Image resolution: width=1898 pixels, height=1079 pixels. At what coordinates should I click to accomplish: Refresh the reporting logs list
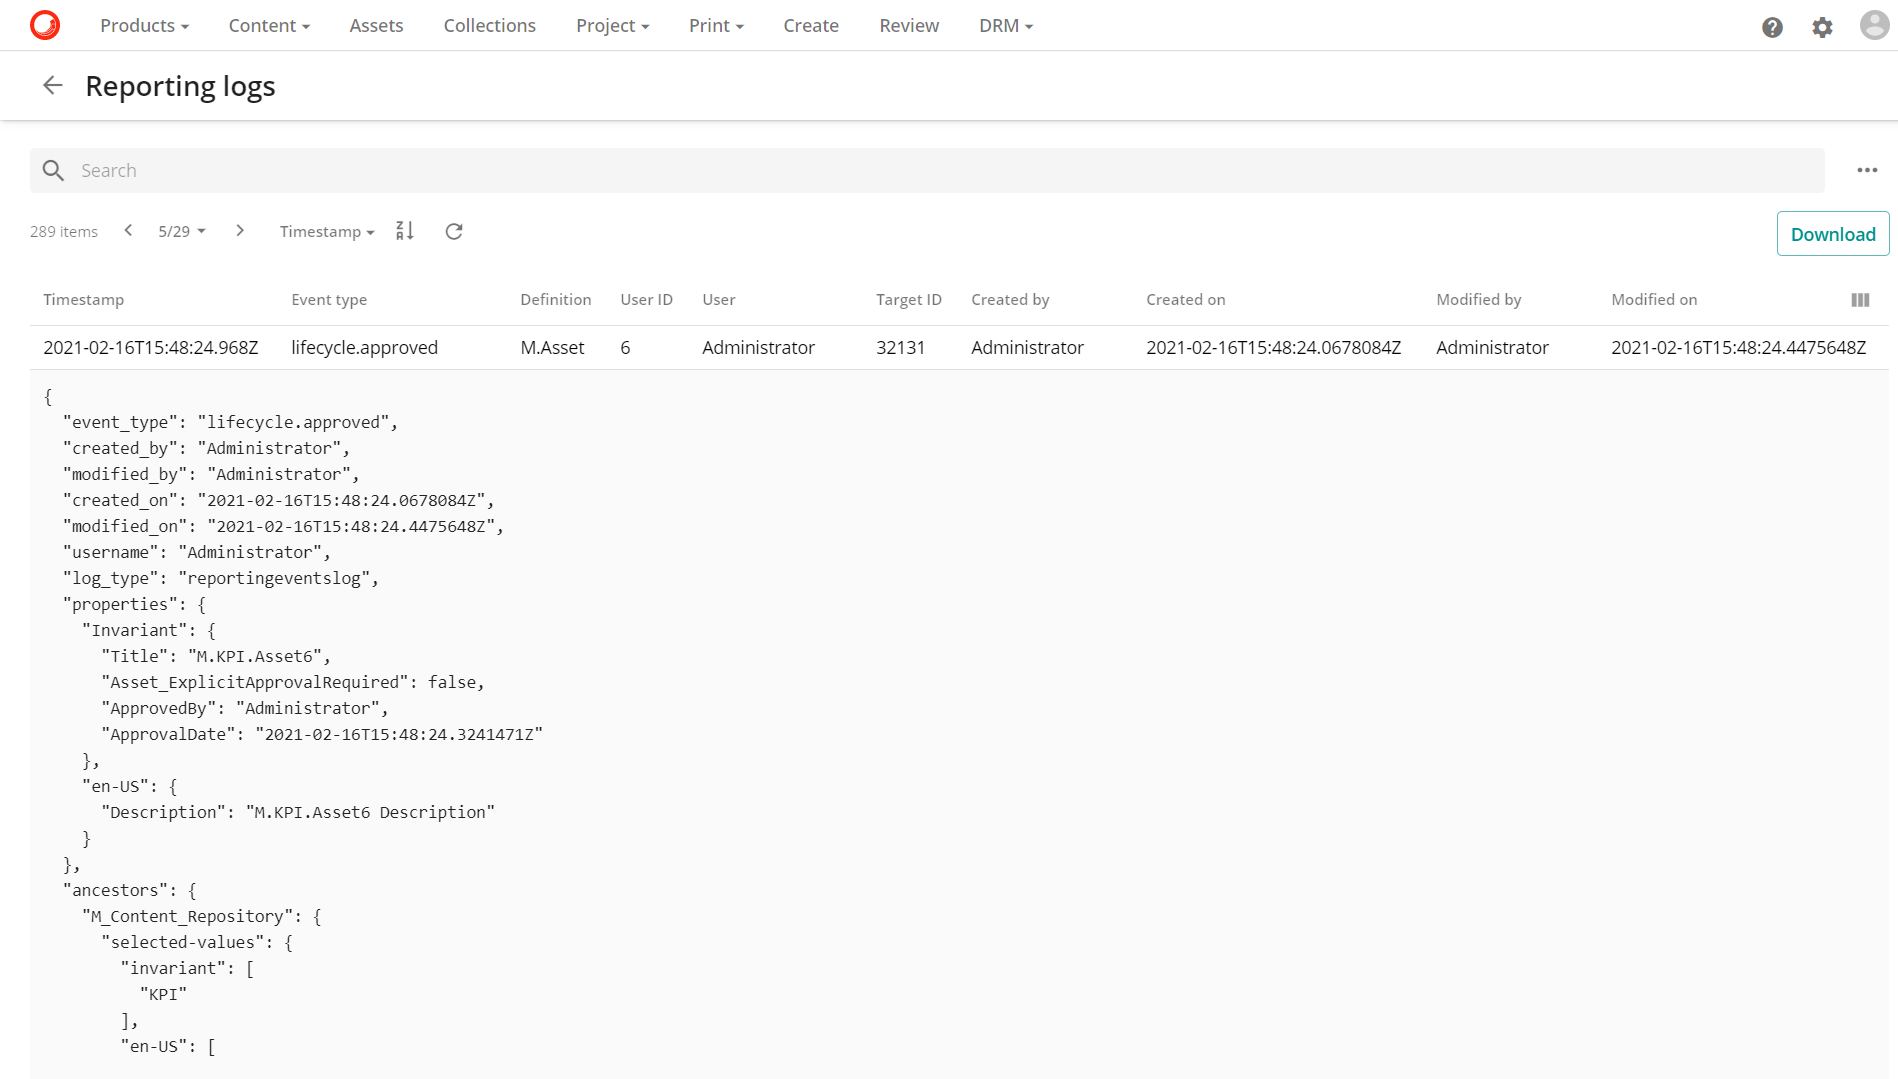(454, 231)
